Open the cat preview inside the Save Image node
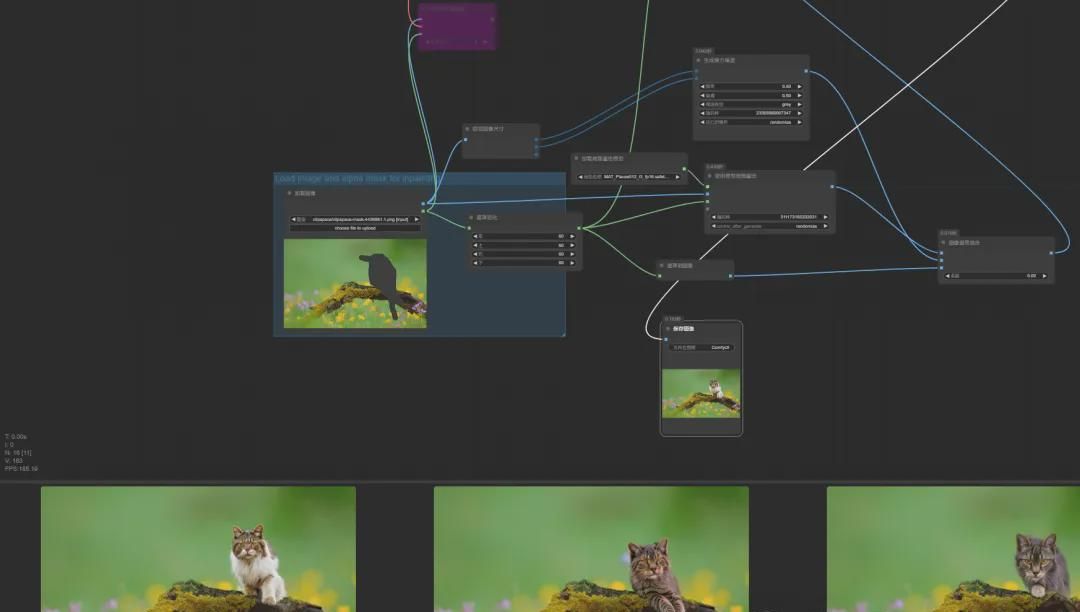The height and width of the screenshot is (612, 1080). point(702,393)
